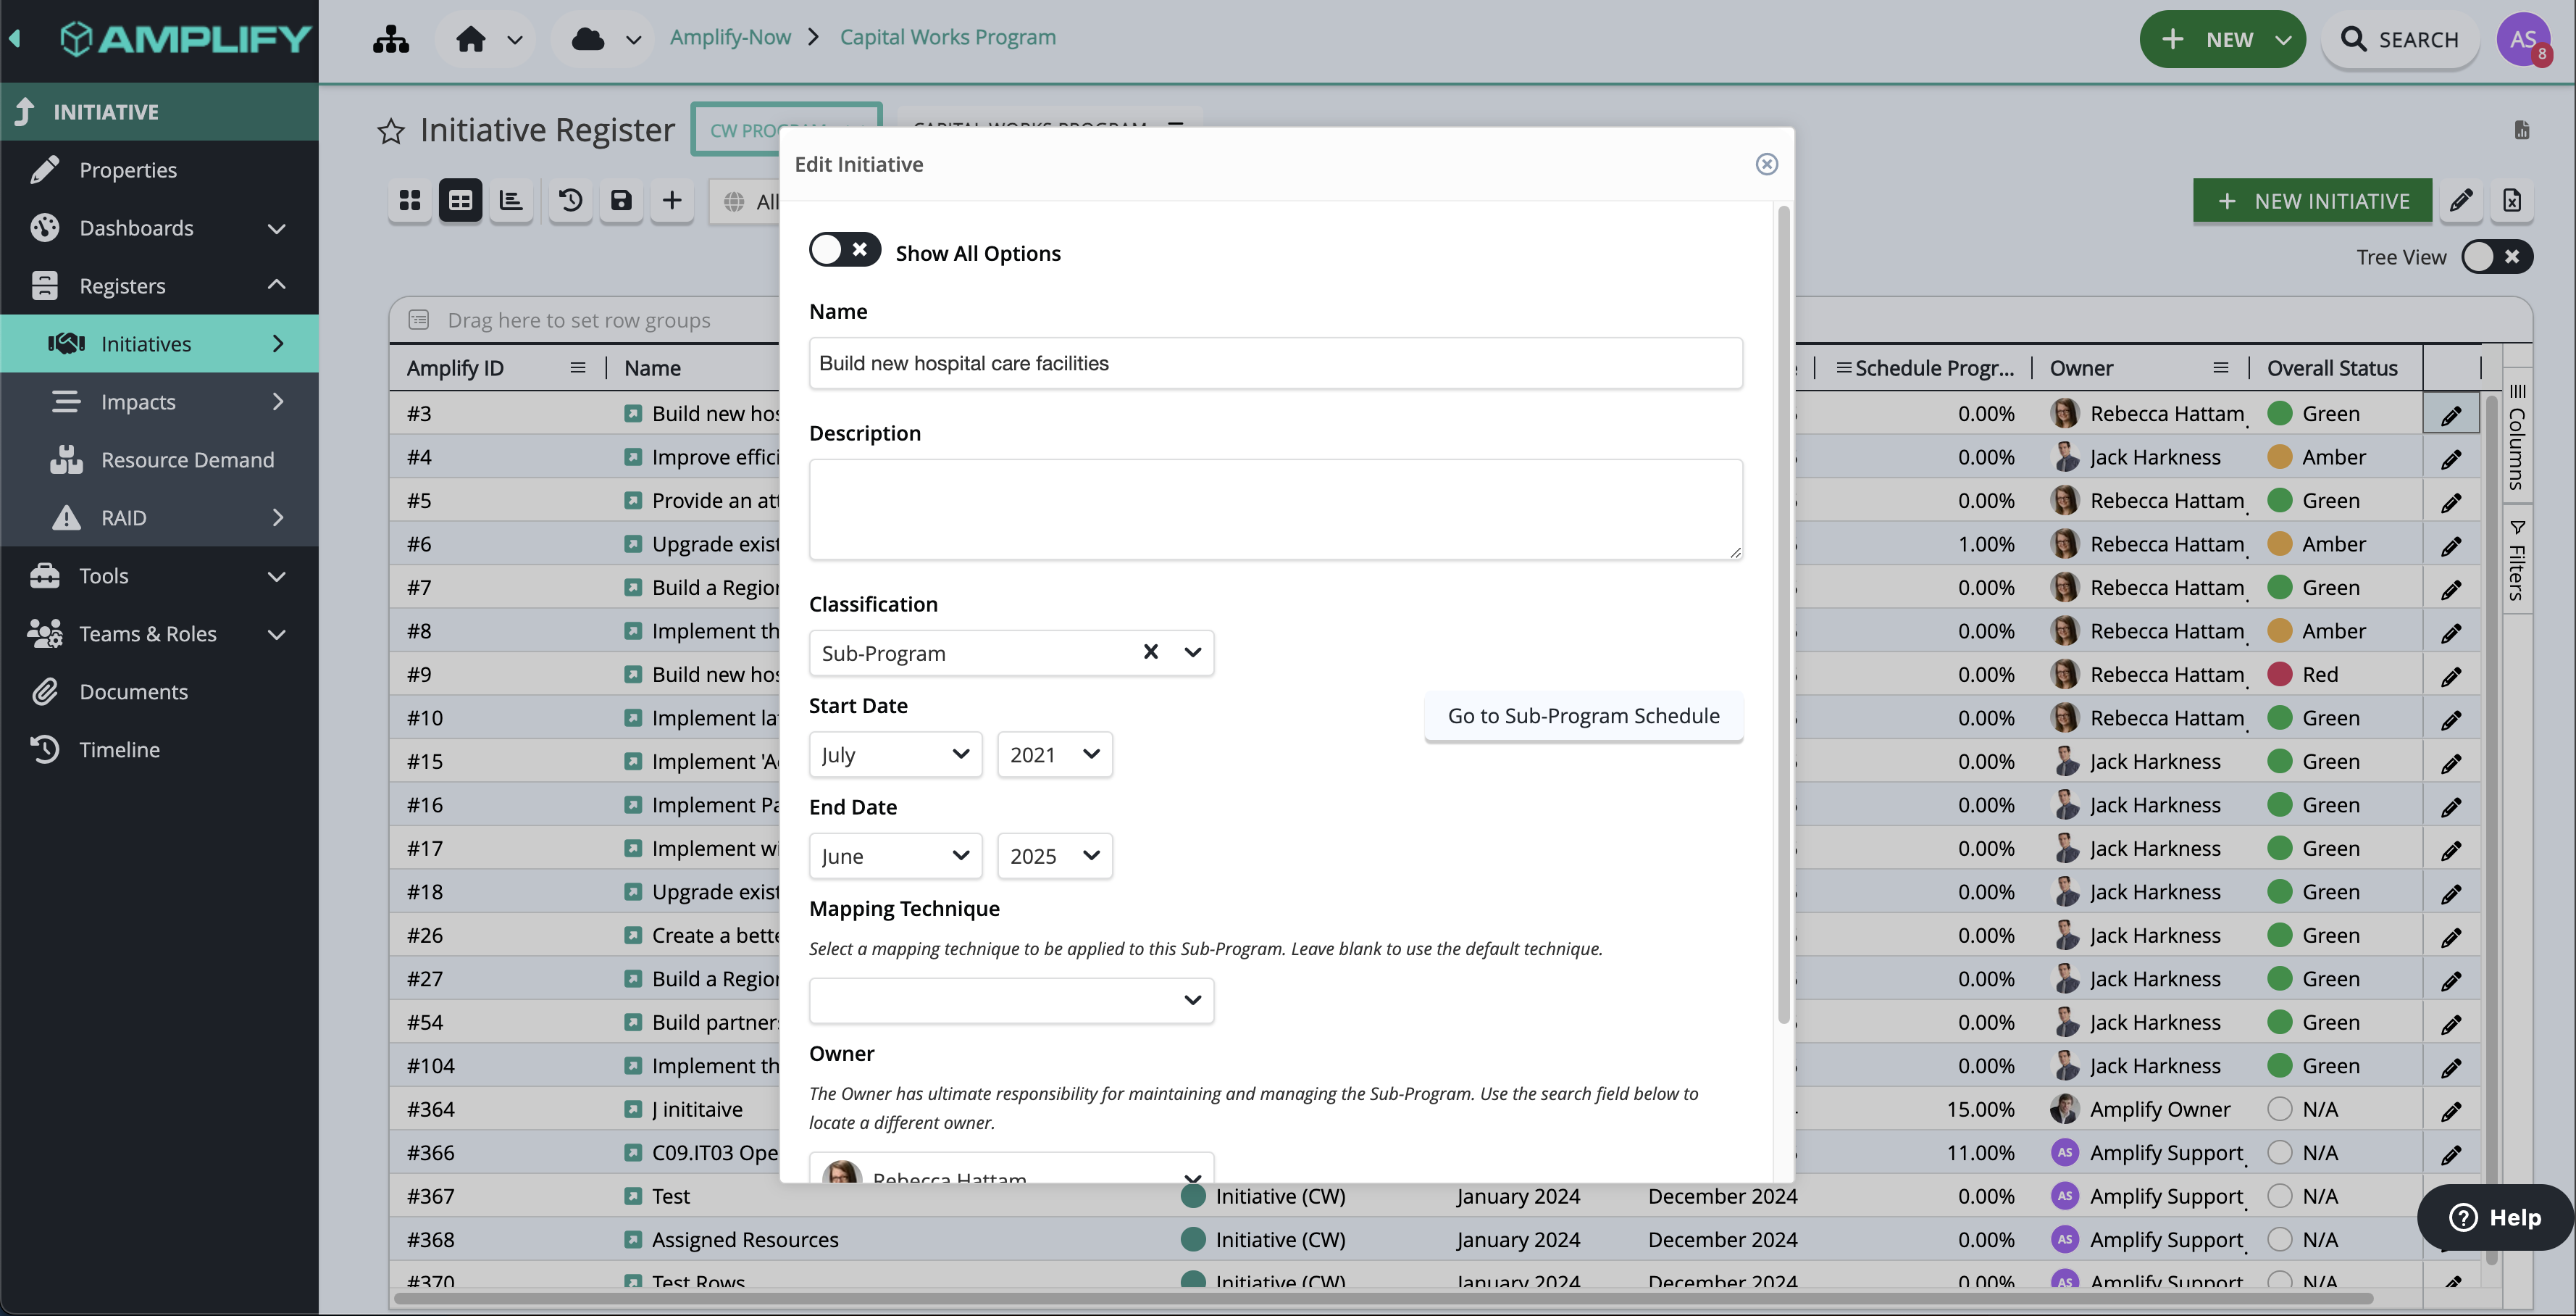The width and height of the screenshot is (2576, 1316).
Task: Switch to card grid view
Action: pos(410,201)
